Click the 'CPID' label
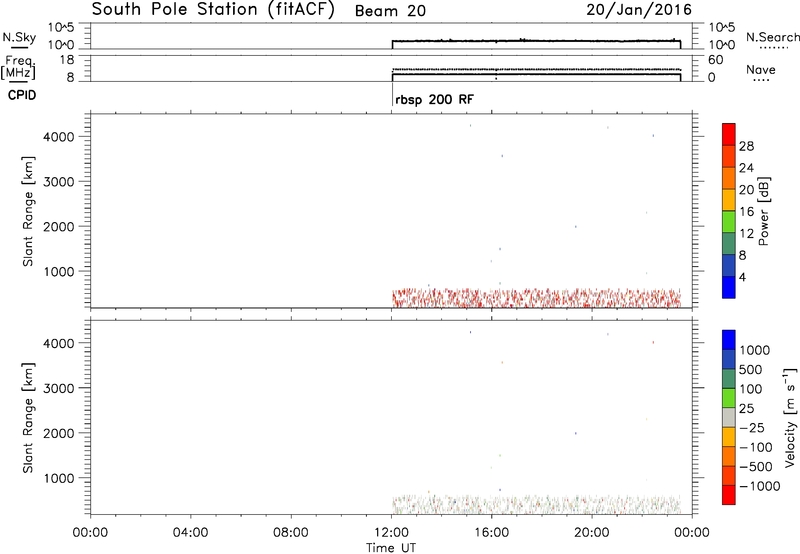This screenshot has width=800, height=554. (22, 95)
